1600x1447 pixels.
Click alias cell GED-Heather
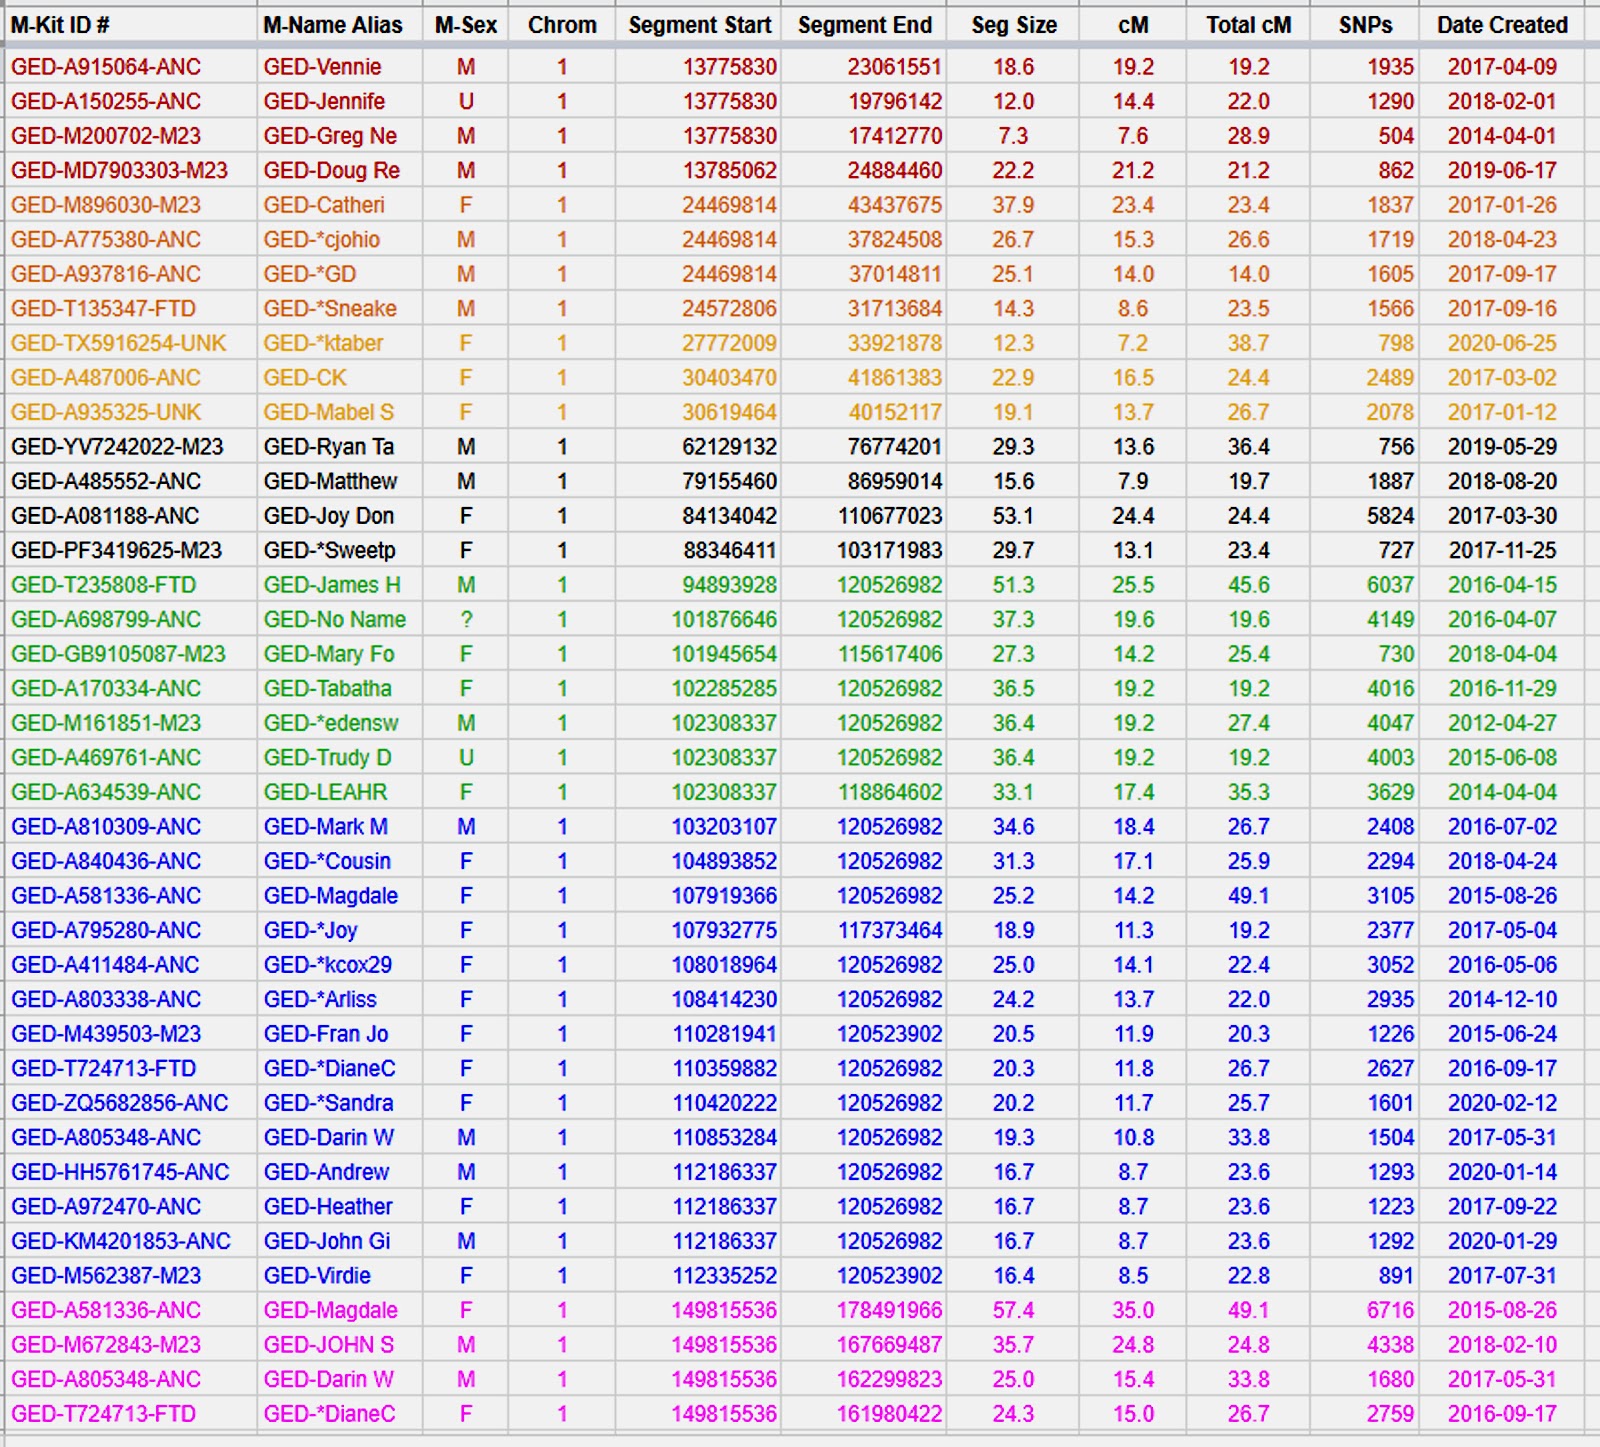[328, 1207]
